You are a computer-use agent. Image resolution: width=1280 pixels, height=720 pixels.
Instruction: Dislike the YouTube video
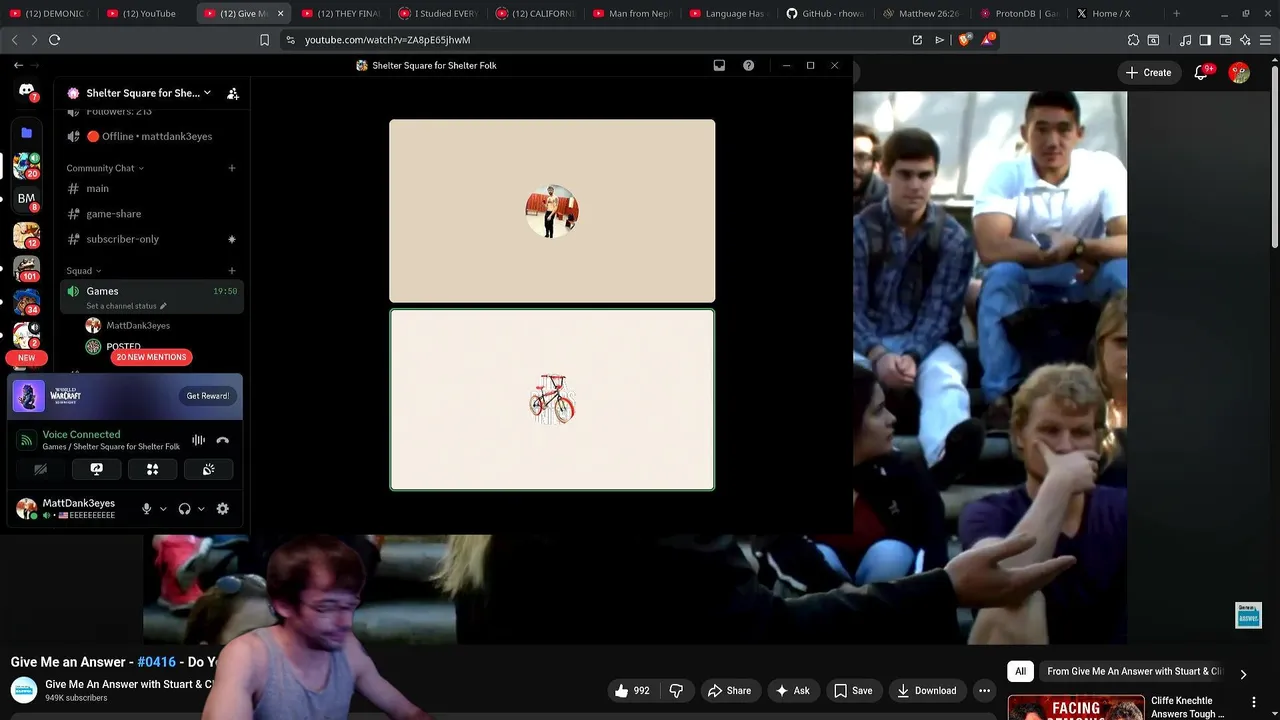pos(676,690)
